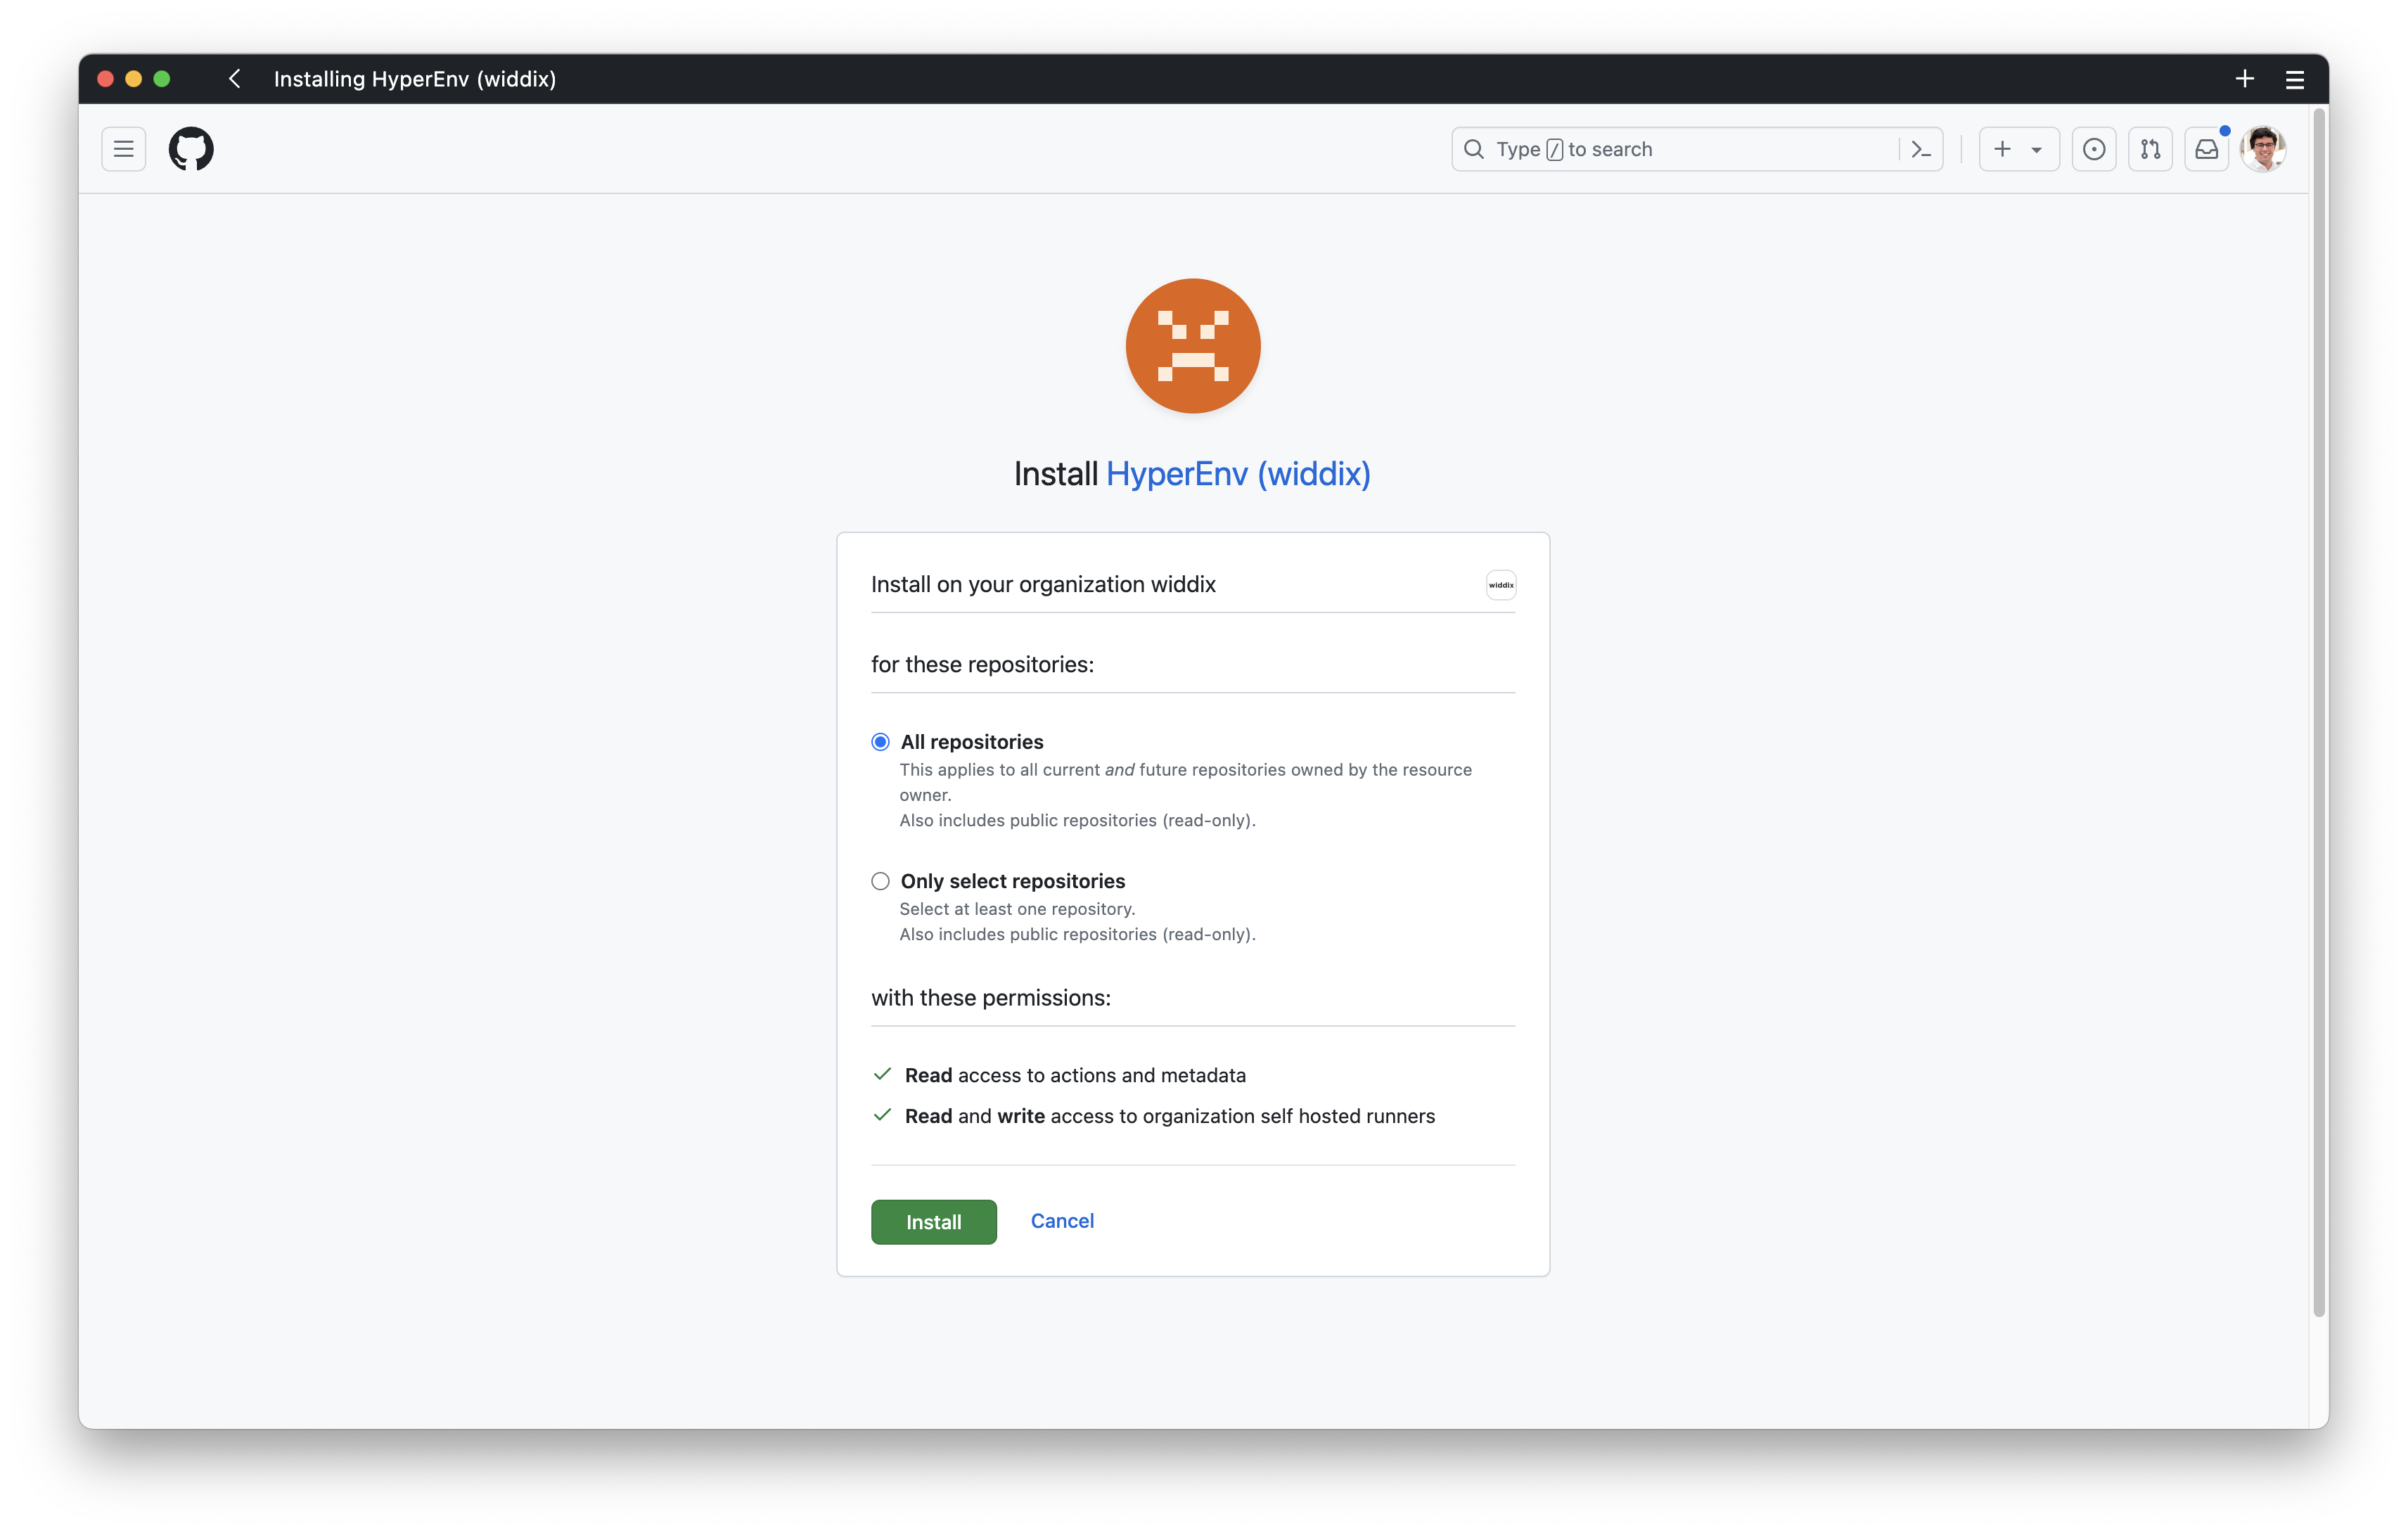Screen dimensions: 2408x1533
Task: Click the search bar icon
Action: click(x=1471, y=149)
